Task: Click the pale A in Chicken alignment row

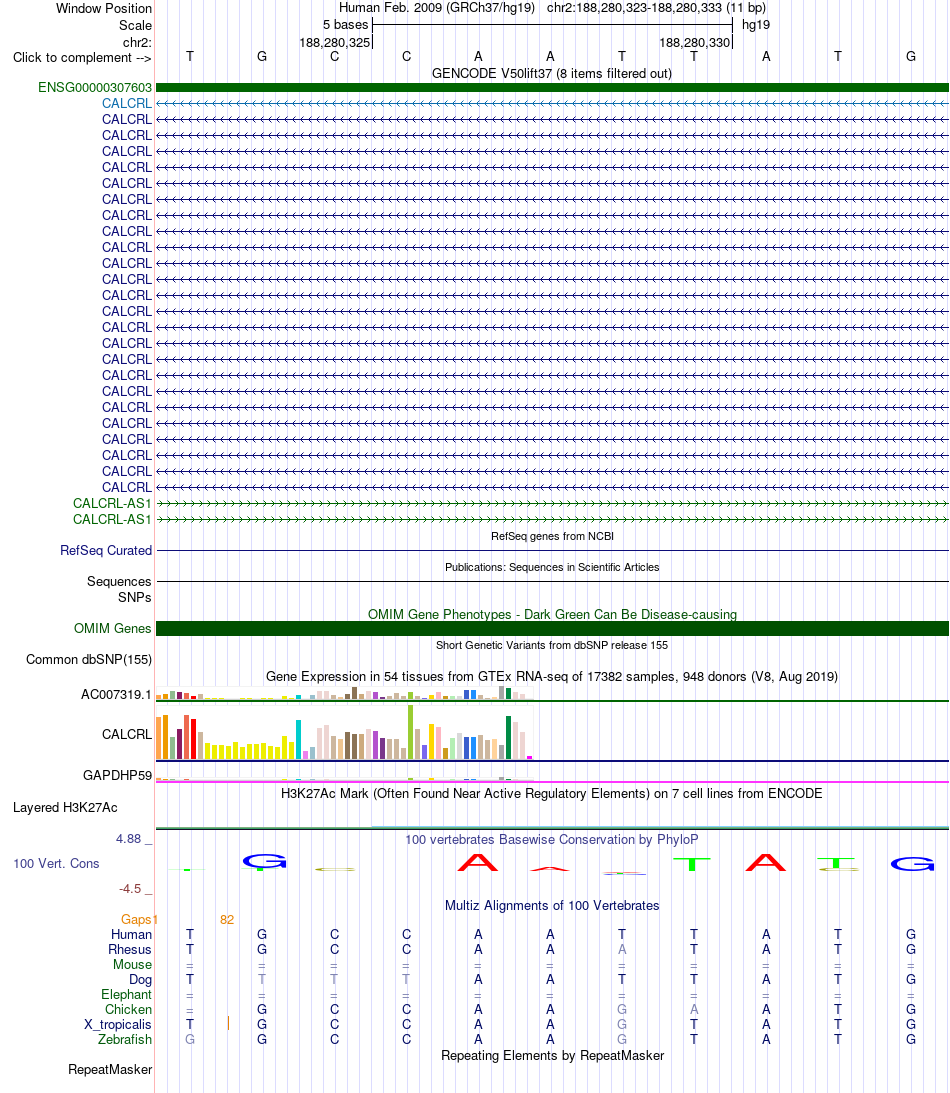Action: pyautogui.click(x=694, y=1009)
